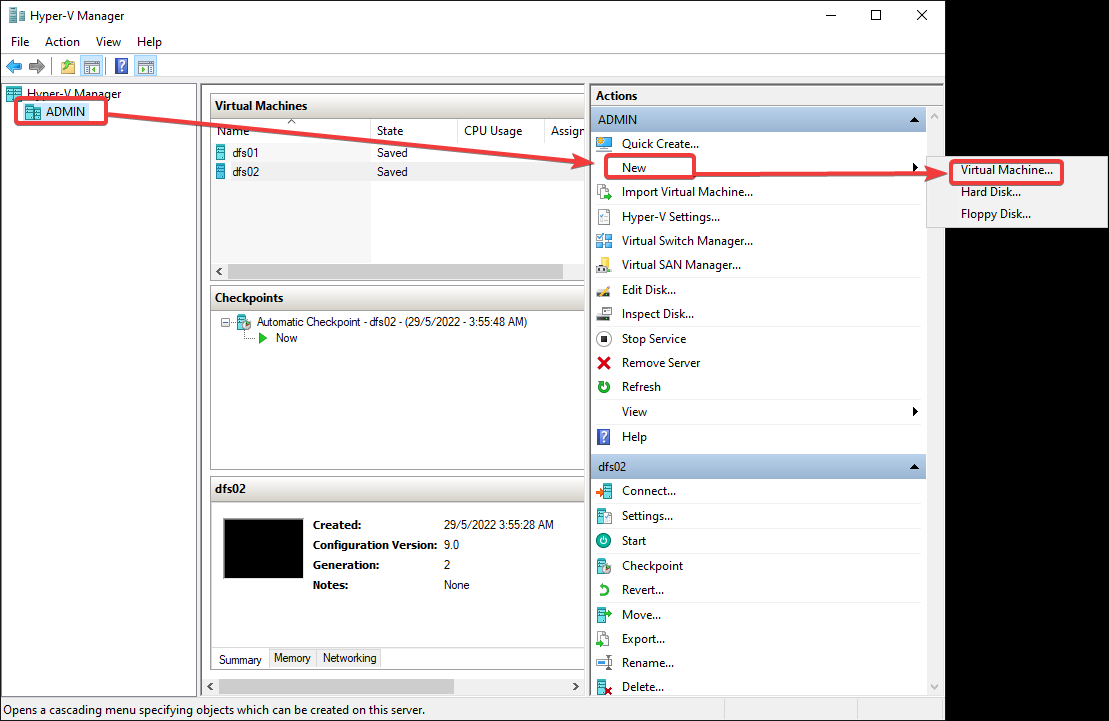Sort by the State column header
Image resolution: width=1109 pixels, height=721 pixels.
tap(414, 130)
